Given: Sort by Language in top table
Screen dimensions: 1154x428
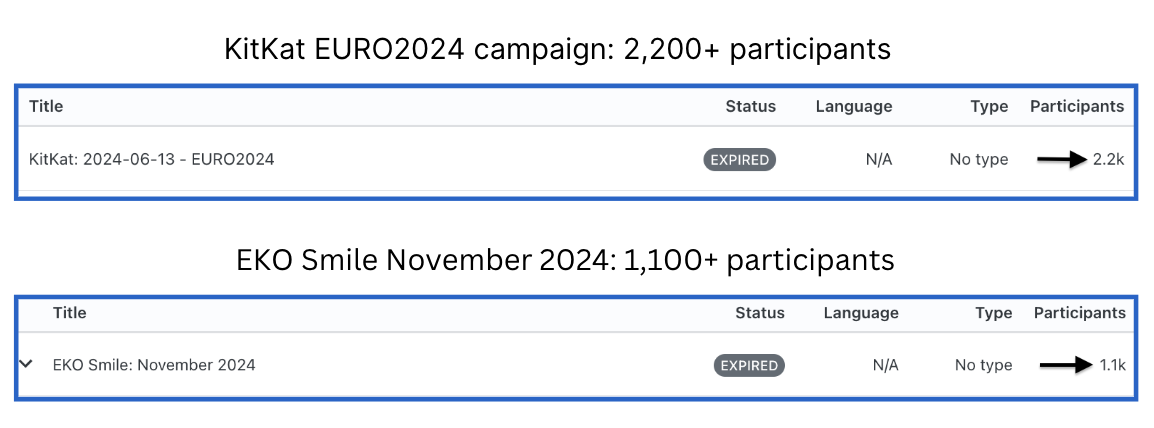Looking at the screenshot, I should tap(854, 107).
